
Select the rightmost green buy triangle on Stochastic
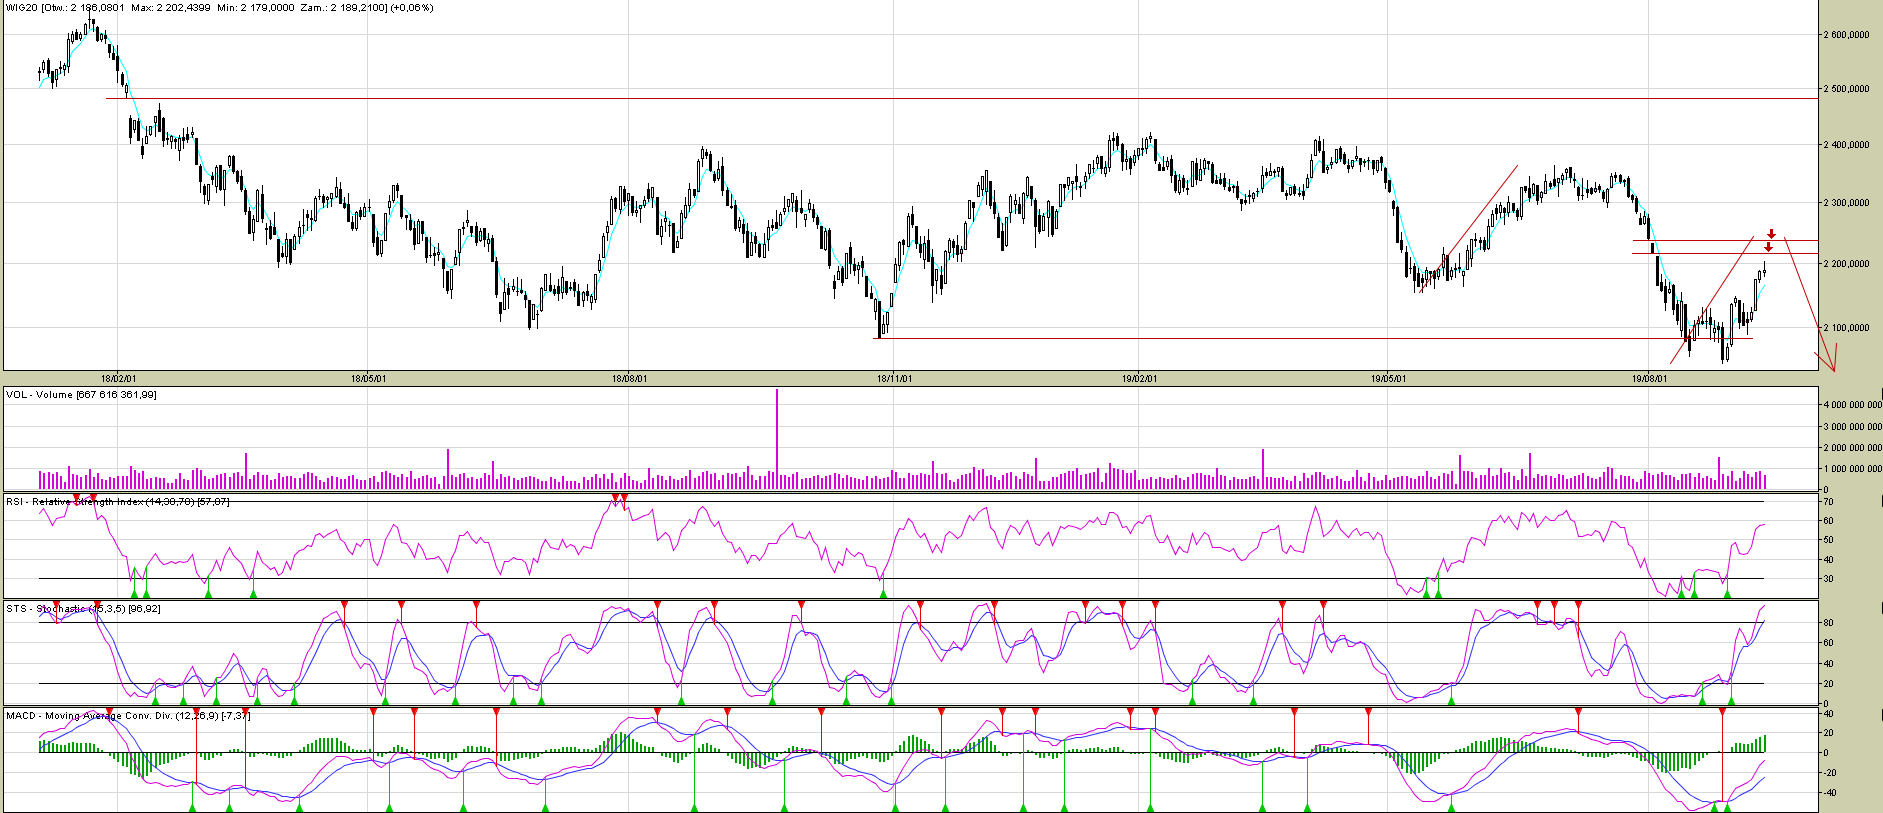coord(1731,701)
